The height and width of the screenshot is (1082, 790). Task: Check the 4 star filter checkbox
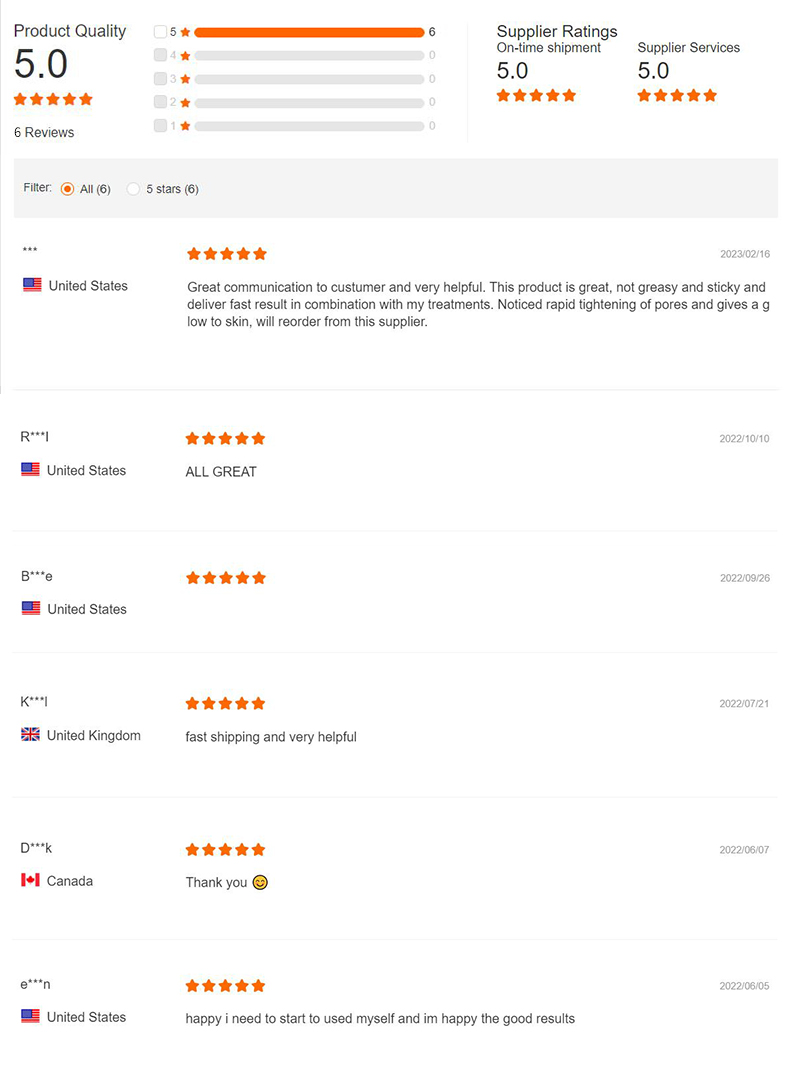coord(160,55)
